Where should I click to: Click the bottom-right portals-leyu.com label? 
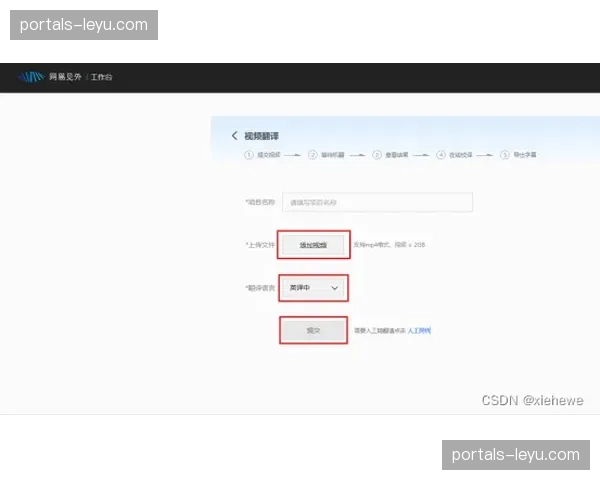click(x=516, y=455)
